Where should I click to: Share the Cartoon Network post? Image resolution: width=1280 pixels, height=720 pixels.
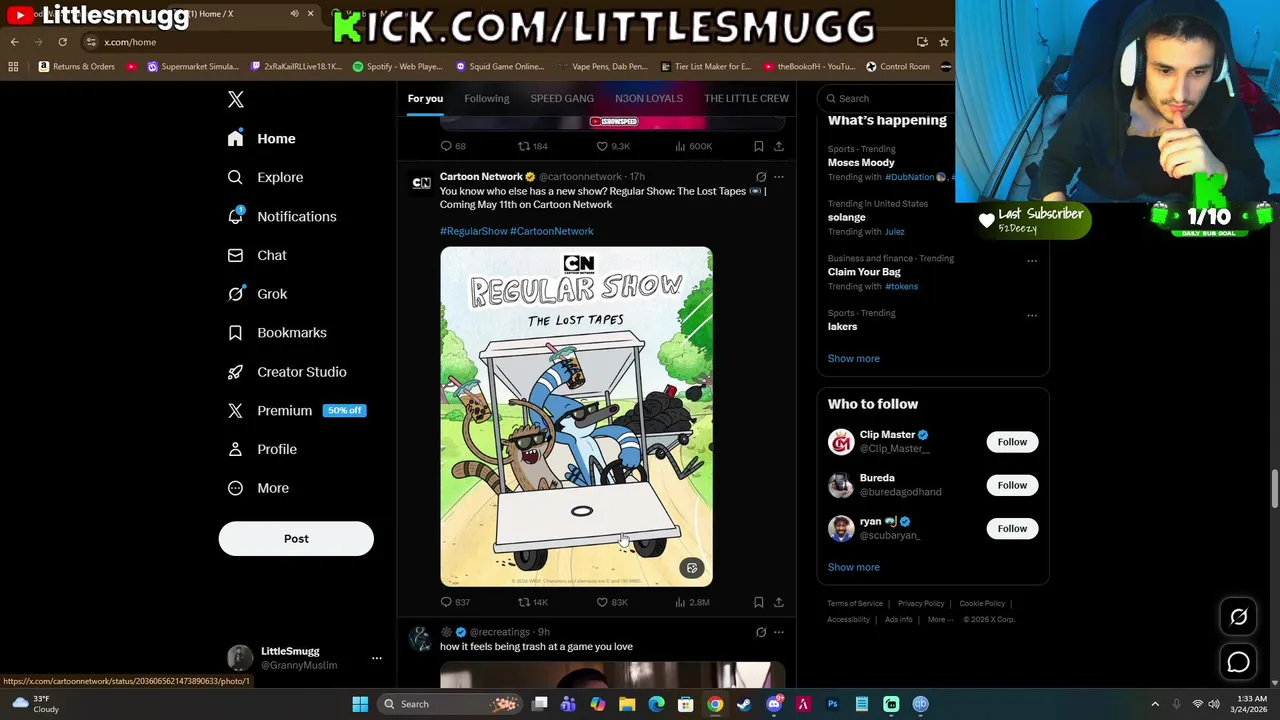779,602
